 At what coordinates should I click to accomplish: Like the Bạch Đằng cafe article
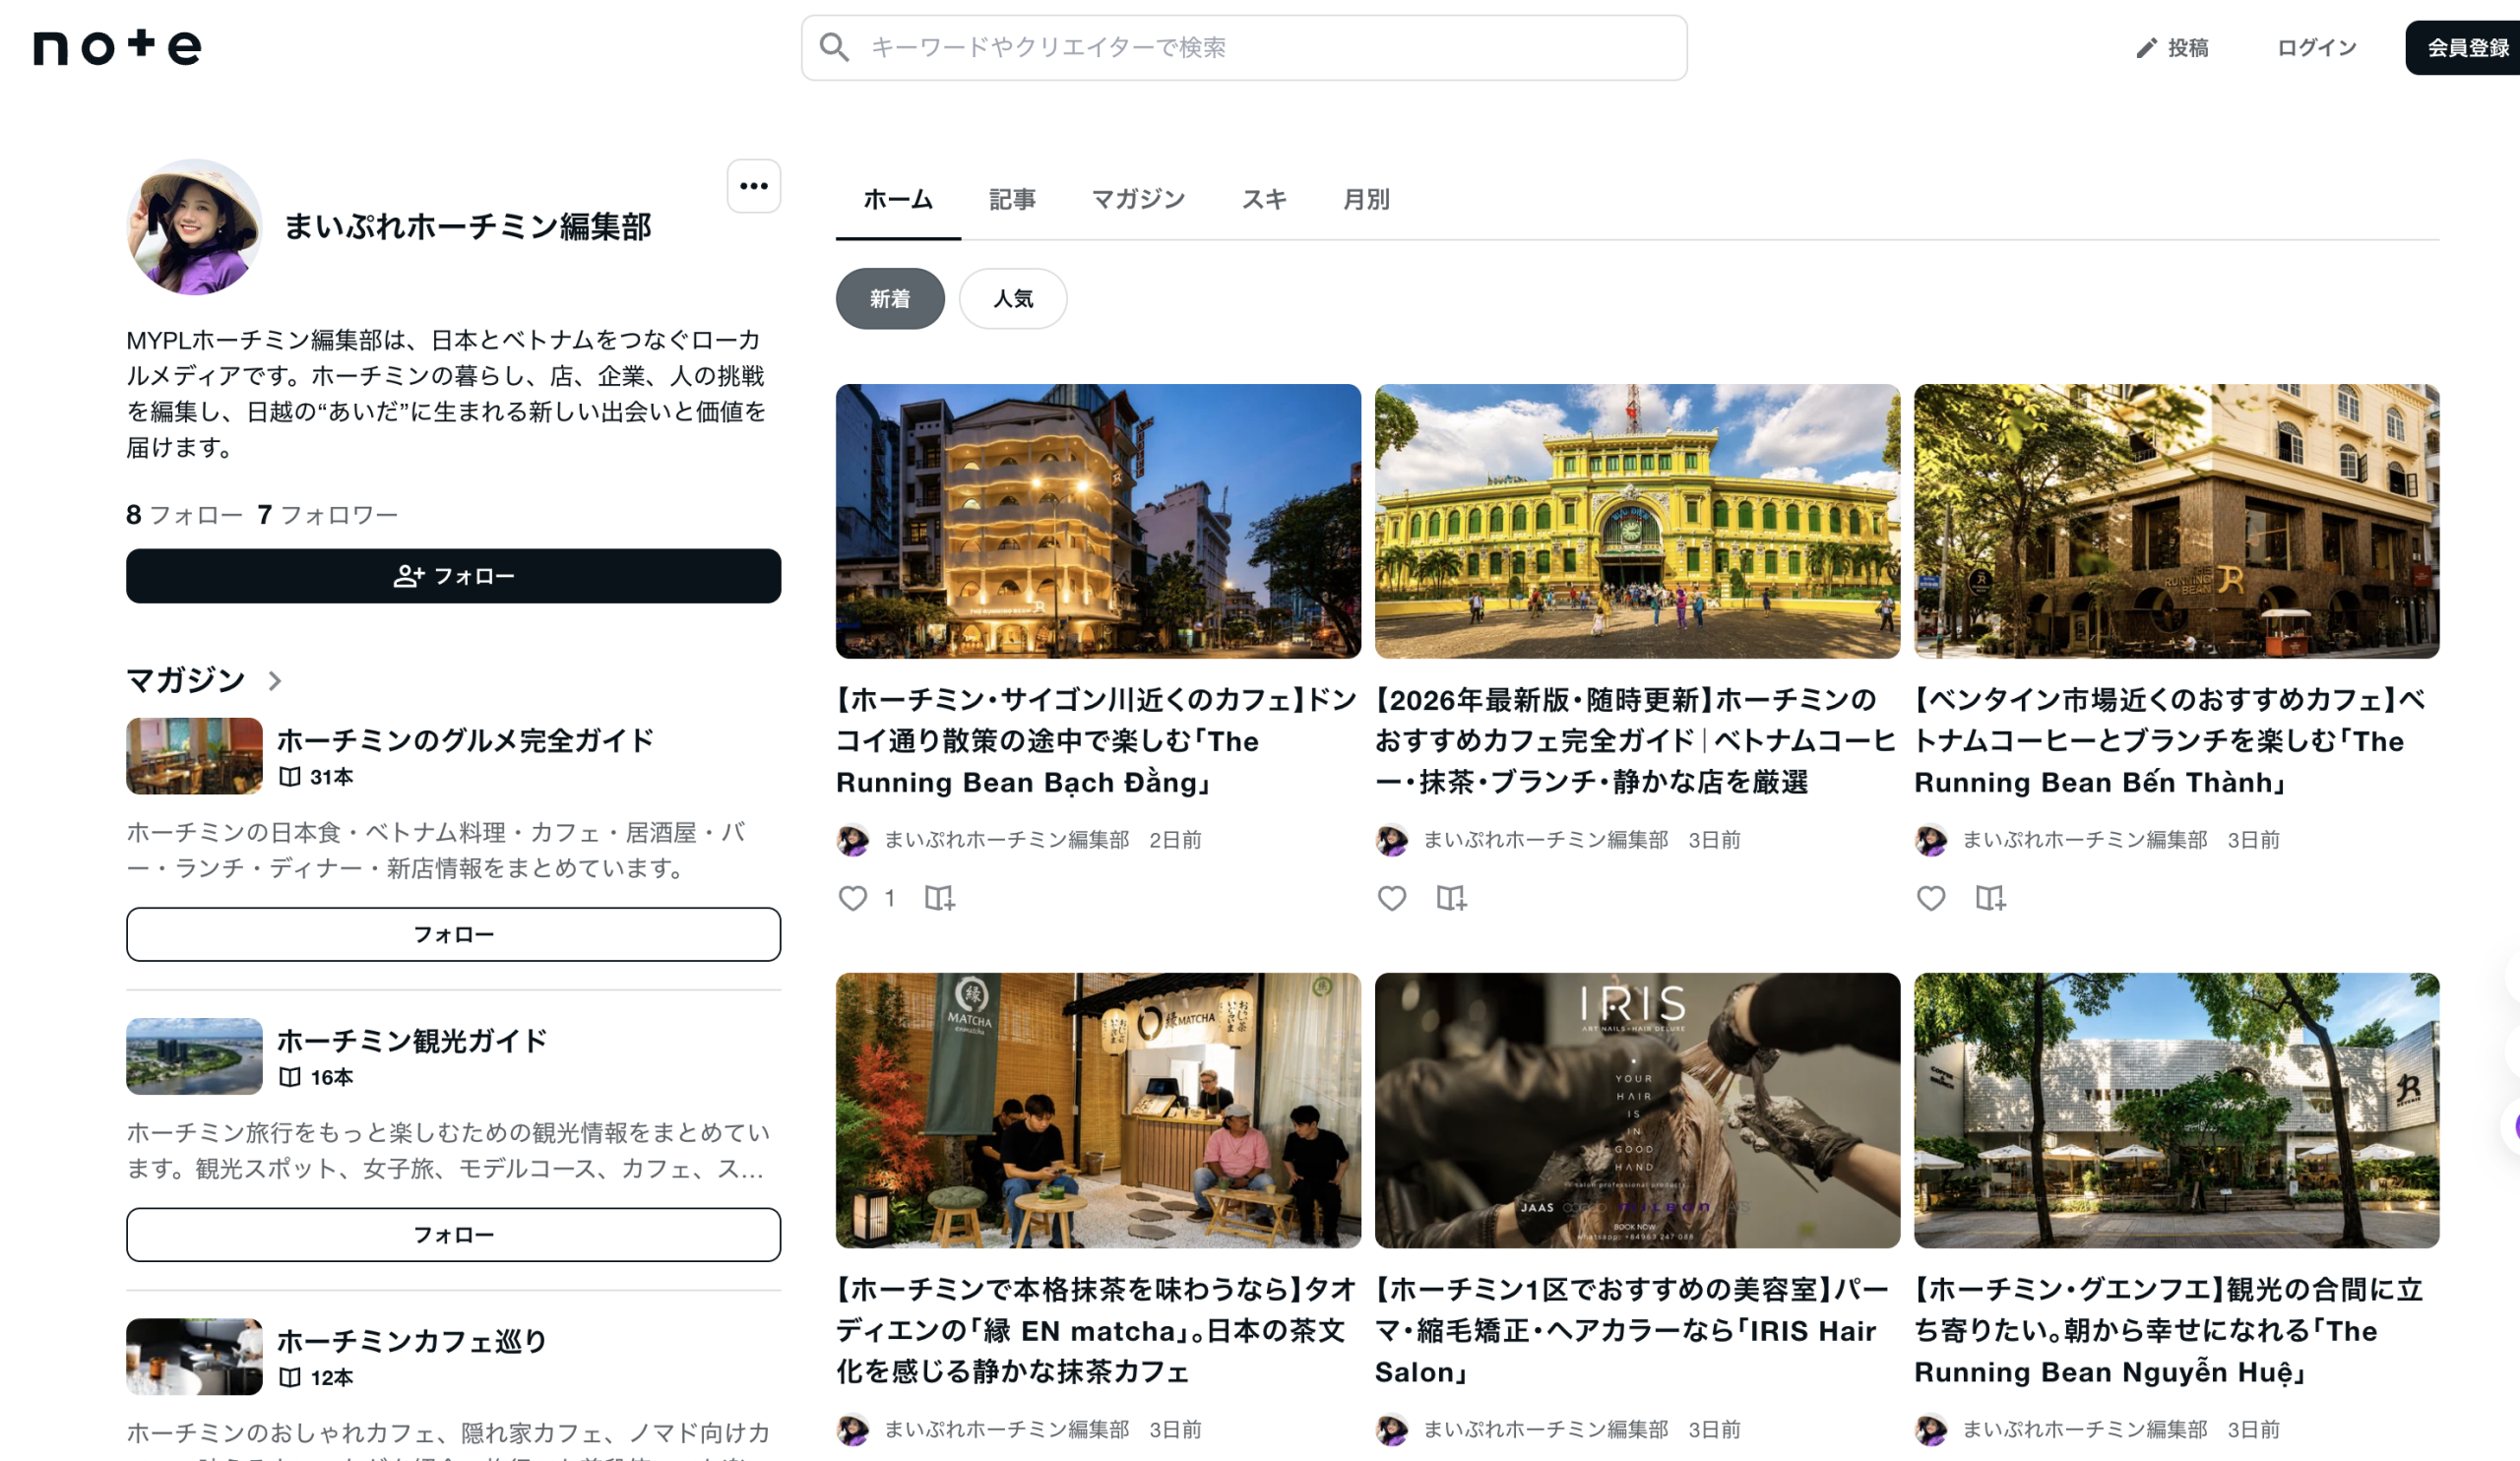point(853,898)
